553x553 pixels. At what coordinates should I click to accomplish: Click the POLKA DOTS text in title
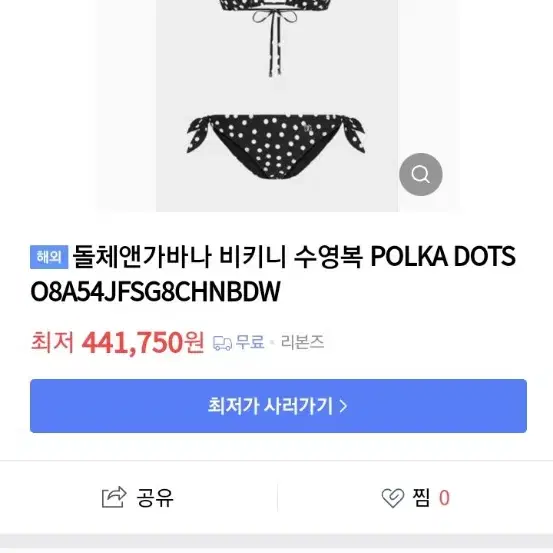443,257
